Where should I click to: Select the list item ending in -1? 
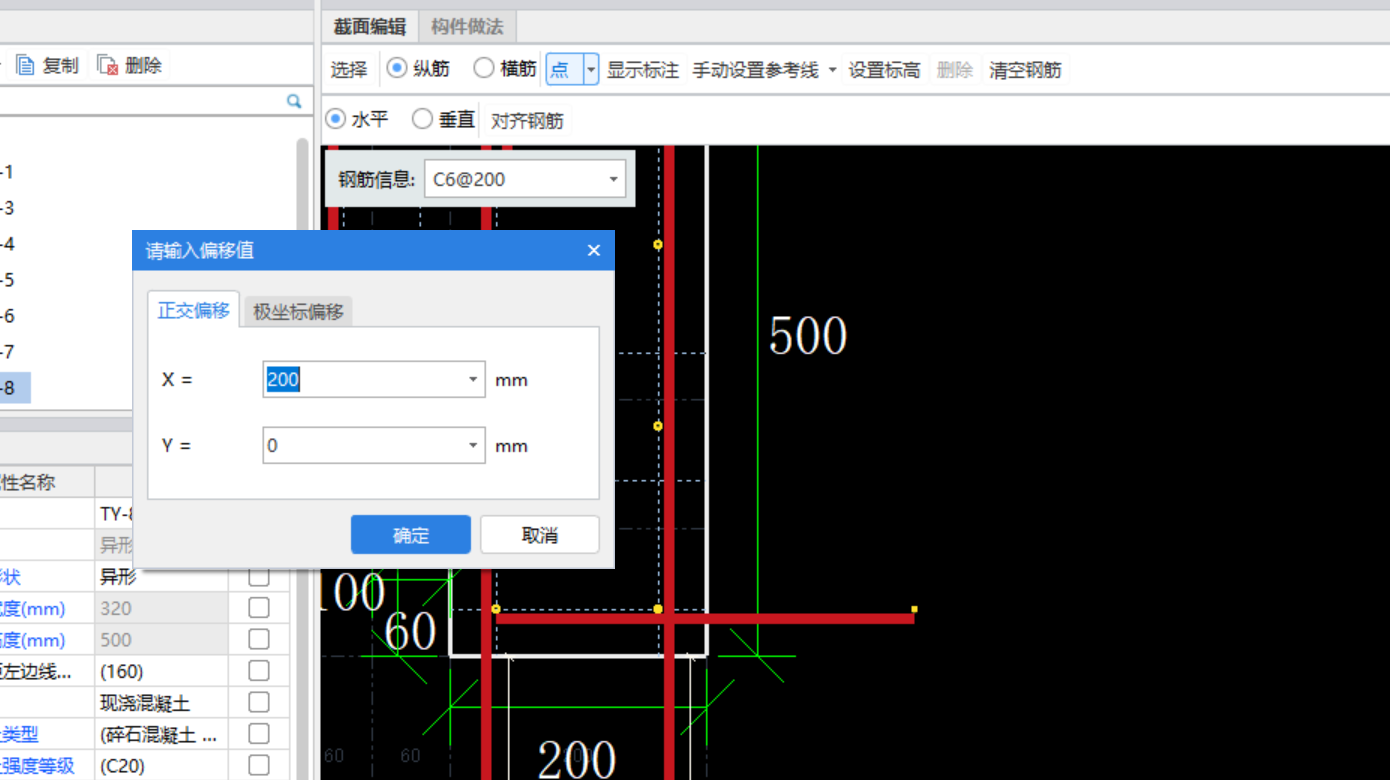tap(7, 172)
